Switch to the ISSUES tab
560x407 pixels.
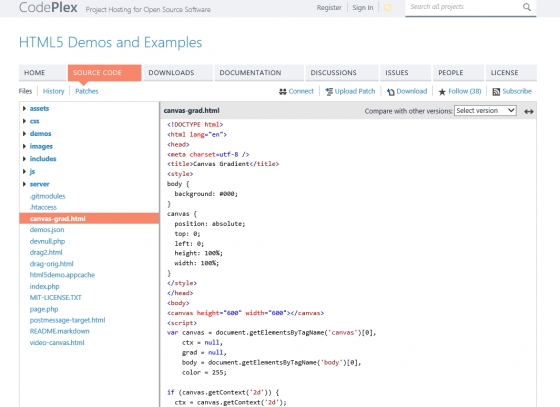tap(405, 73)
